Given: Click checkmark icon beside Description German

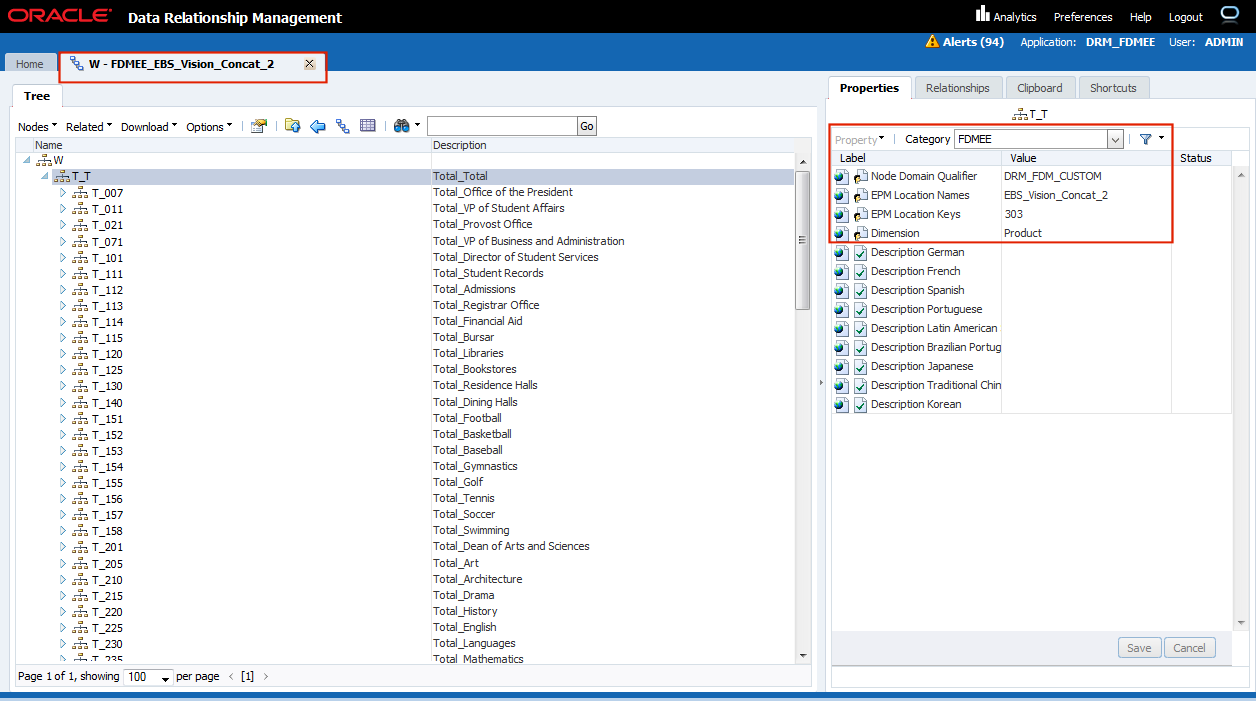Looking at the screenshot, I should [860, 252].
